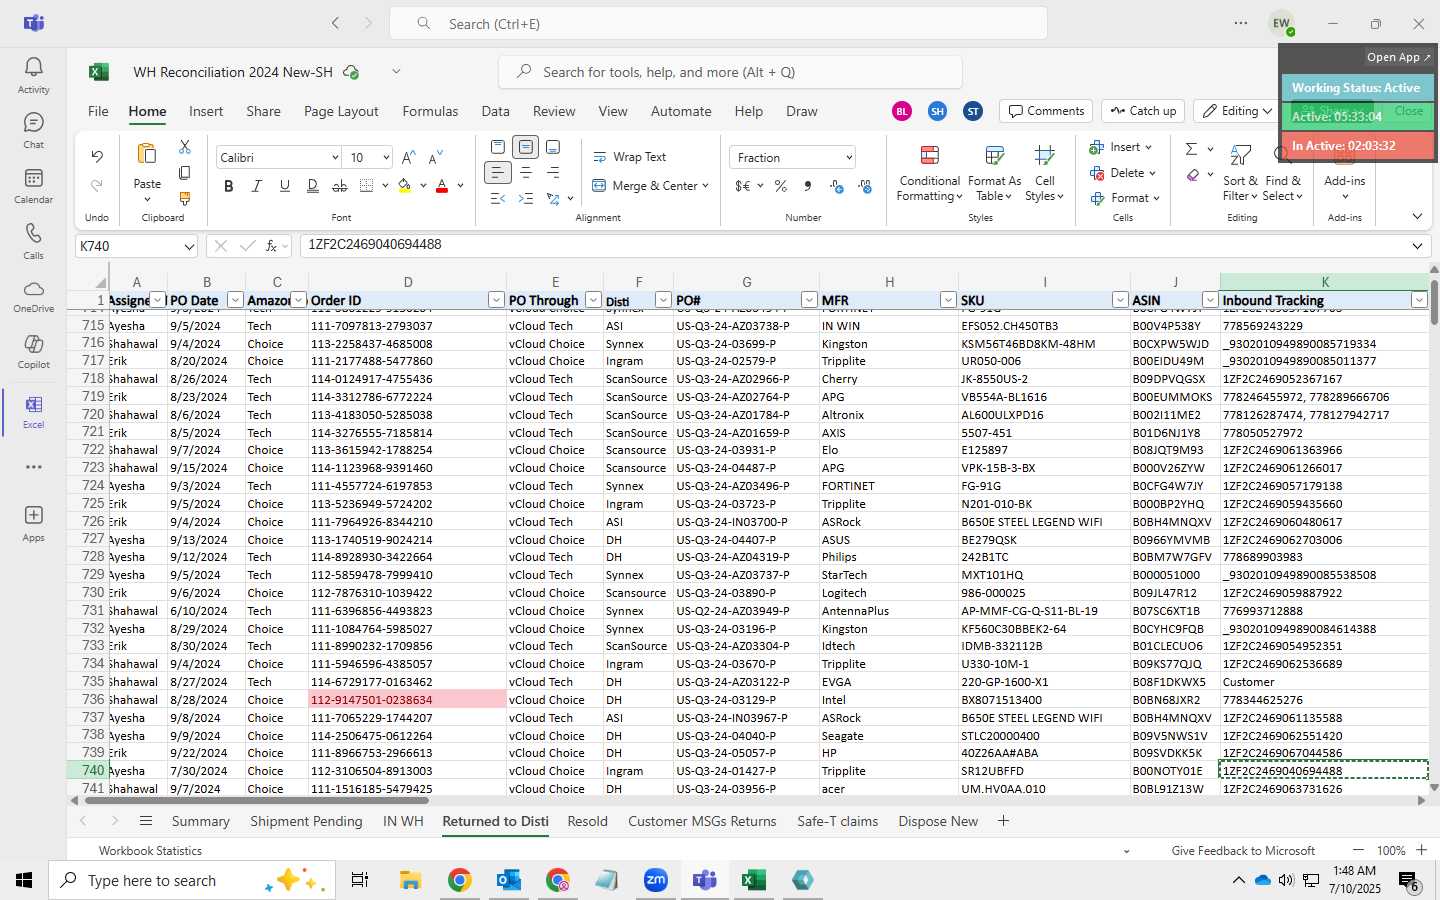Toggle Bold formatting
Viewport: 1440px width, 900px height.
pyautogui.click(x=229, y=186)
